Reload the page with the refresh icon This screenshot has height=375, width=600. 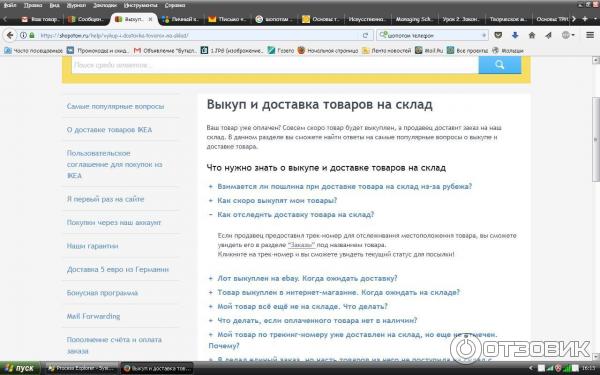pos(365,35)
